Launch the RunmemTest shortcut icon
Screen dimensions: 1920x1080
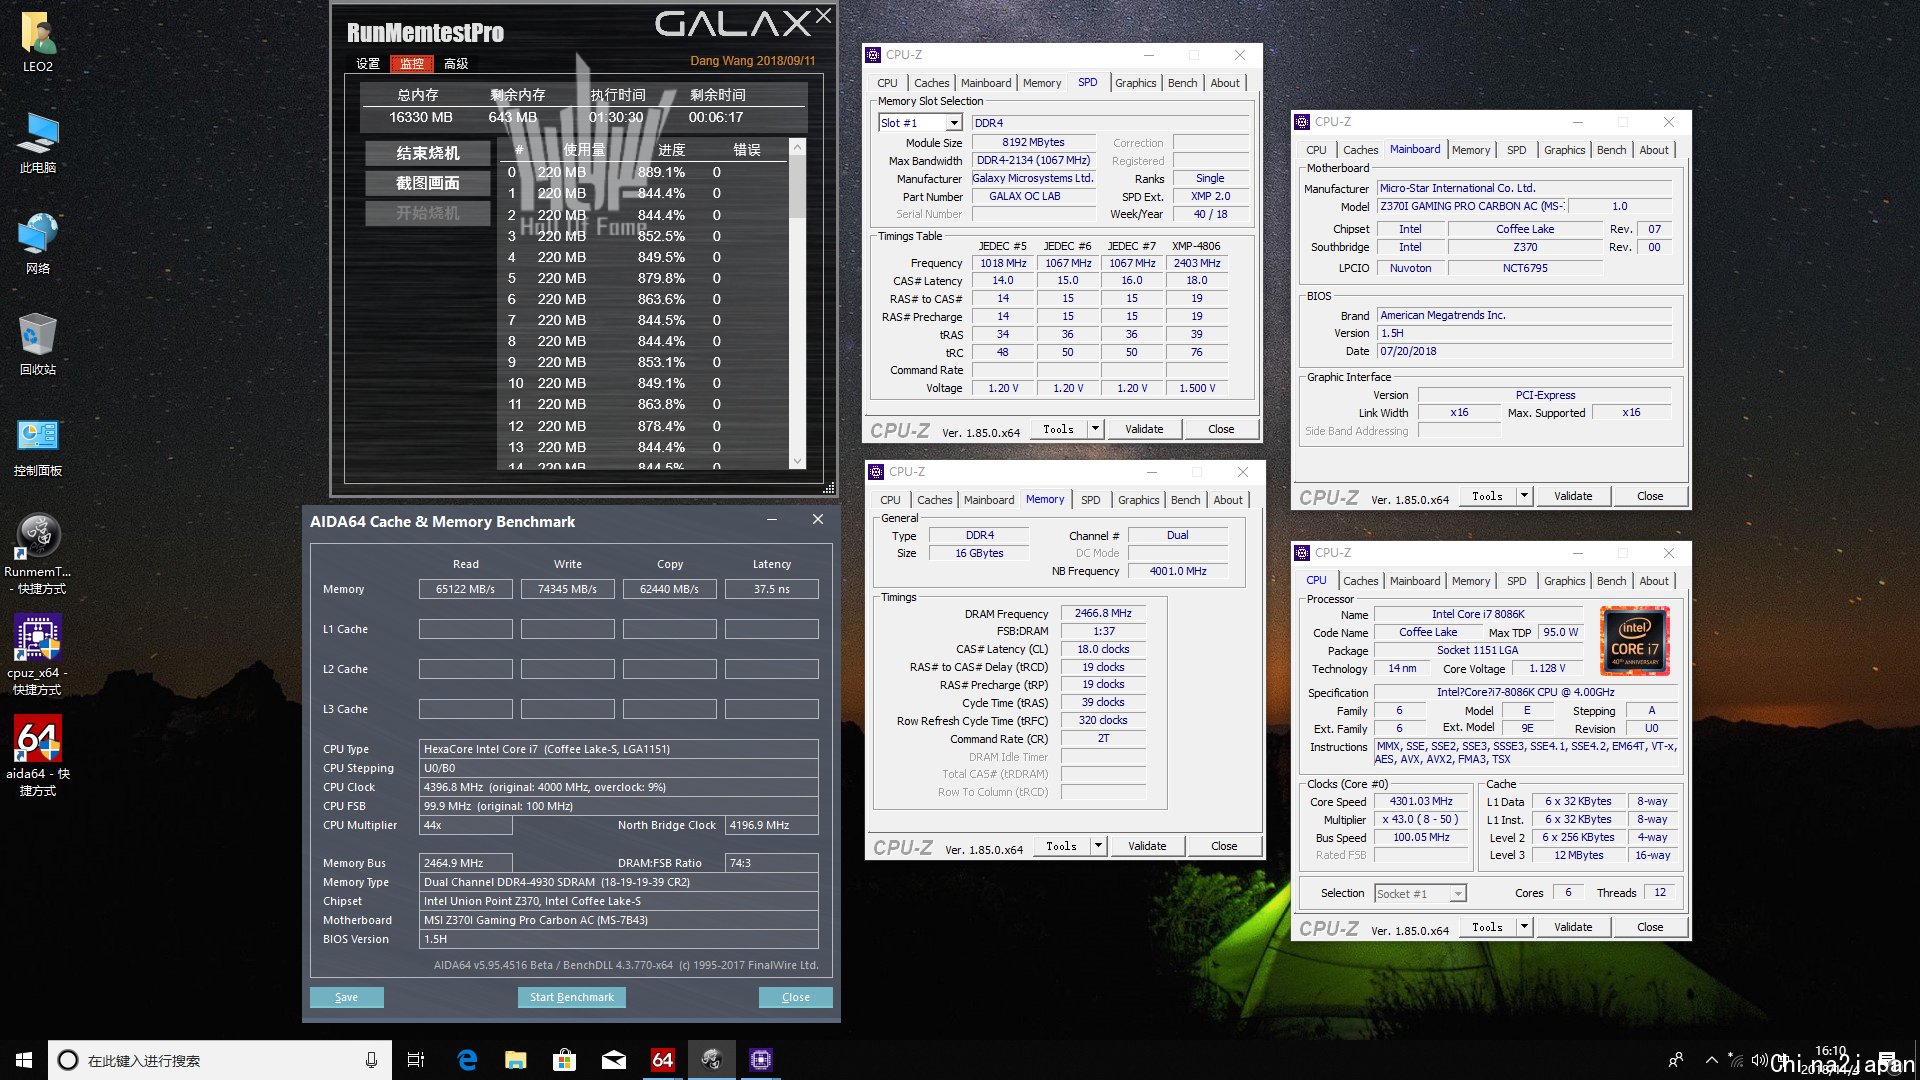38,554
